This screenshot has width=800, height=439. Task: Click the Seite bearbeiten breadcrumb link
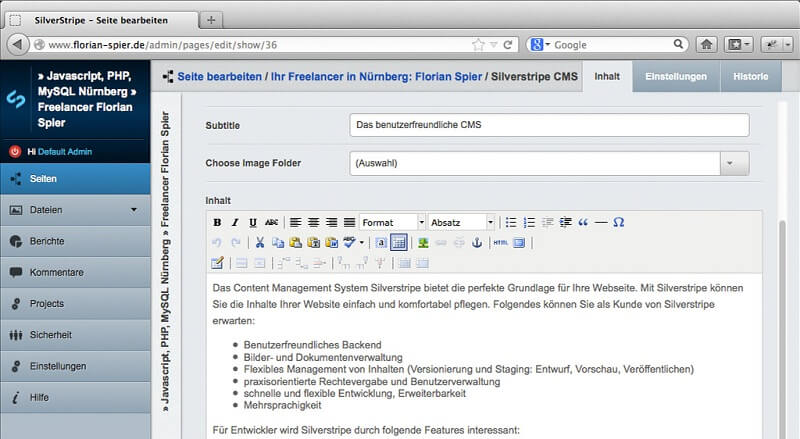(x=219, y=77)
